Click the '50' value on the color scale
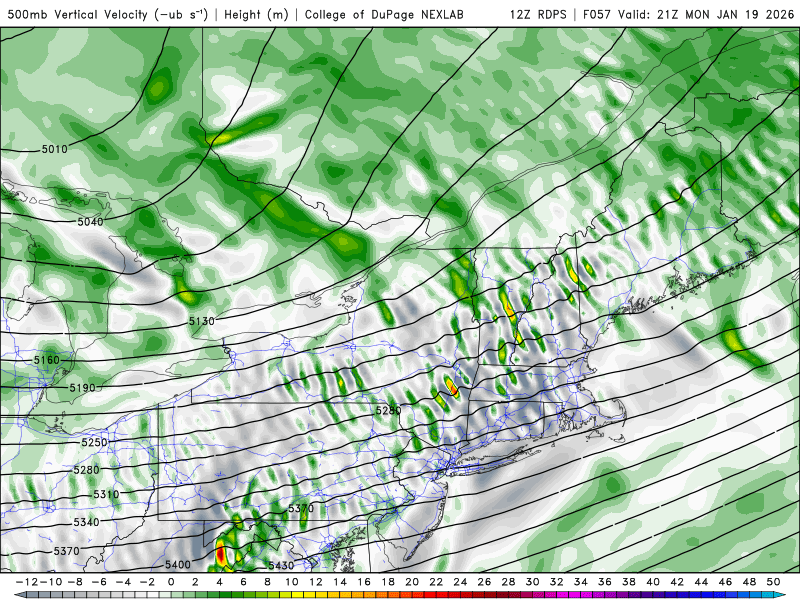Screen dimensions: 800x600 tap(773, 582)
